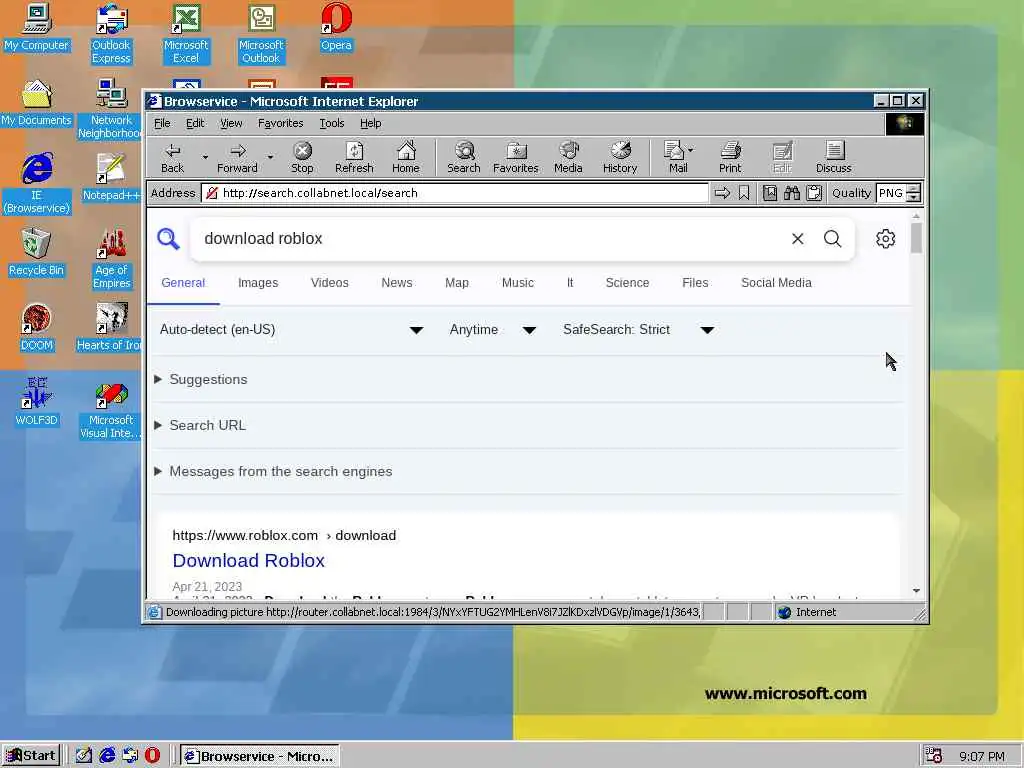
Task: Print the page using Print icon
Action: tap(730, 158)
